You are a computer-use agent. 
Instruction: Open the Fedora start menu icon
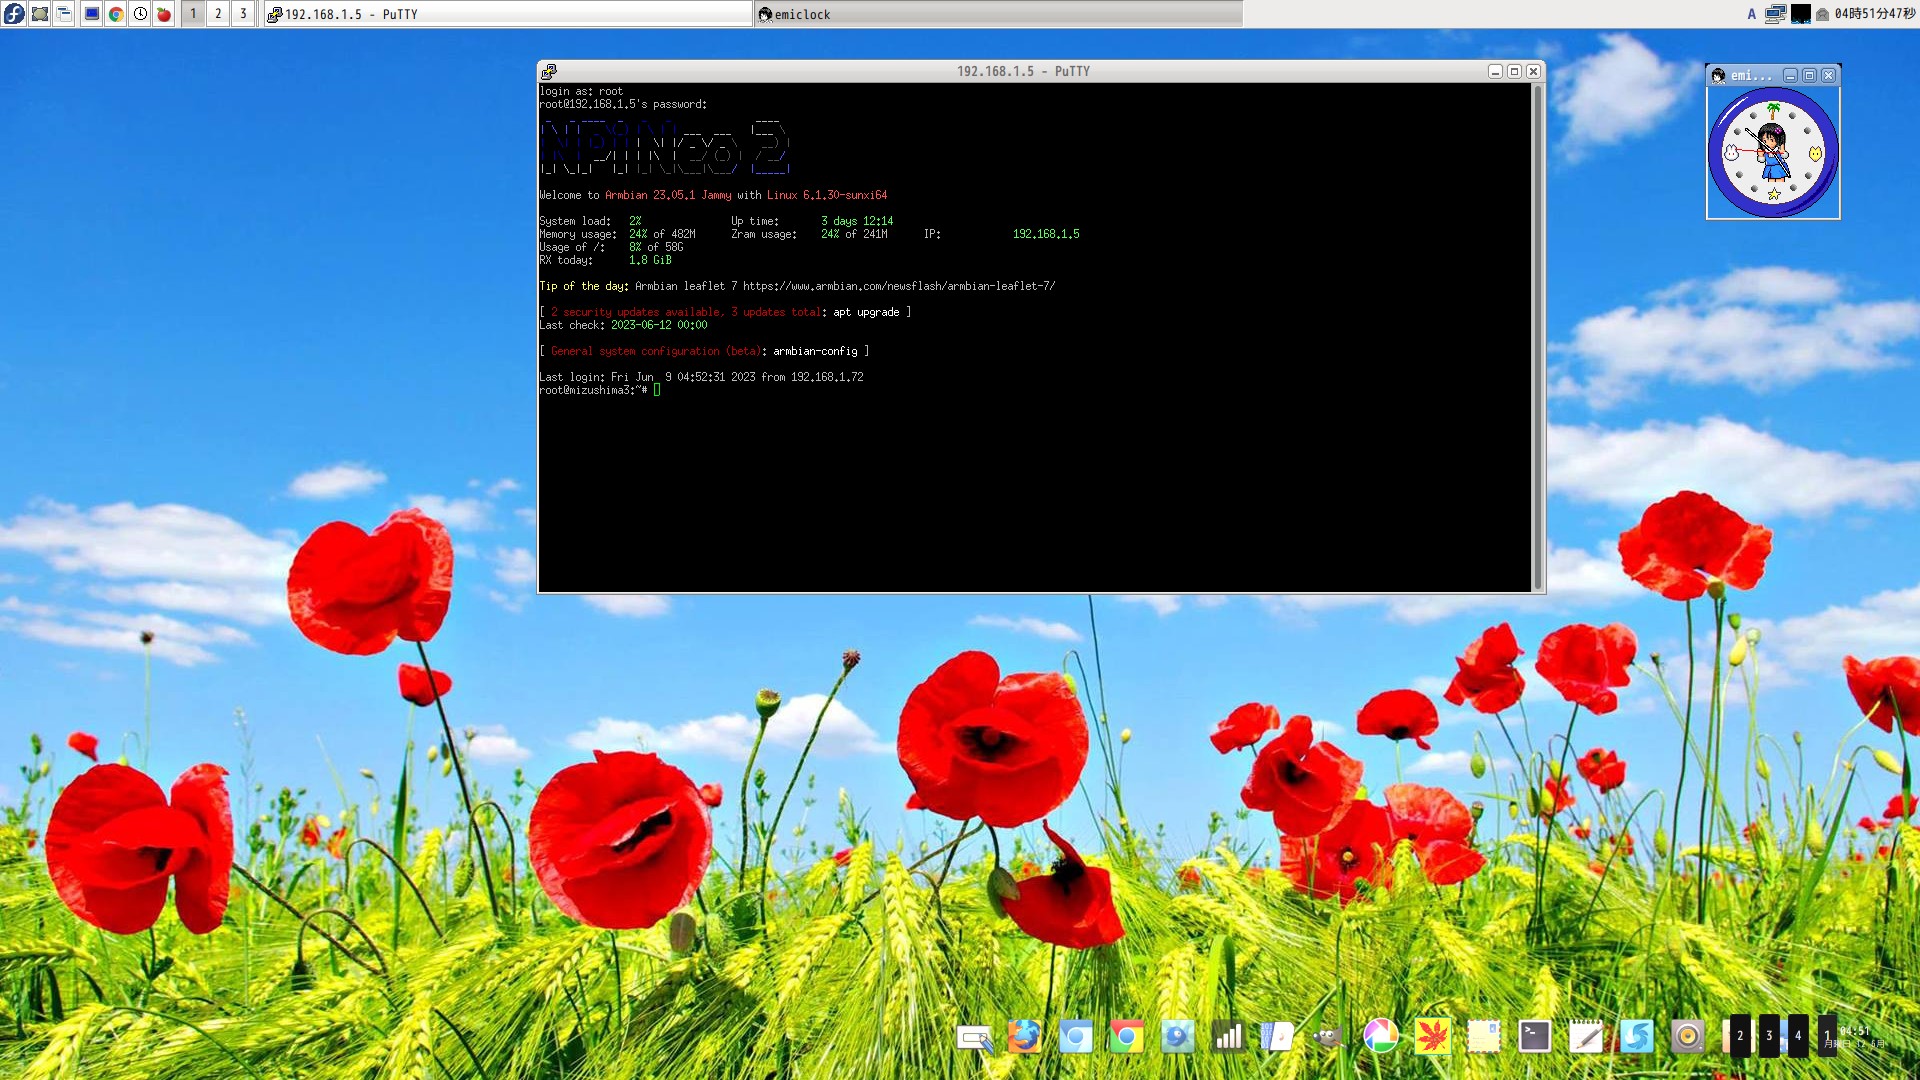(x=13, y=13)
